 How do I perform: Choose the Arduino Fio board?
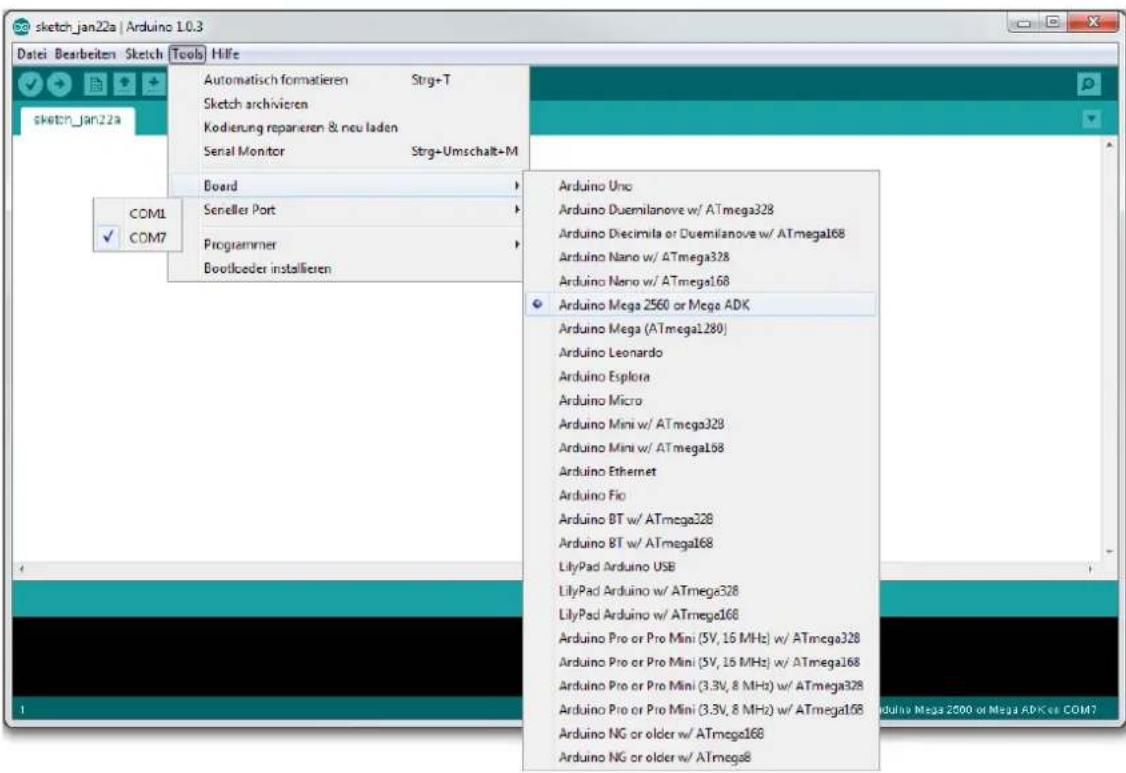[x=701, y=495]
